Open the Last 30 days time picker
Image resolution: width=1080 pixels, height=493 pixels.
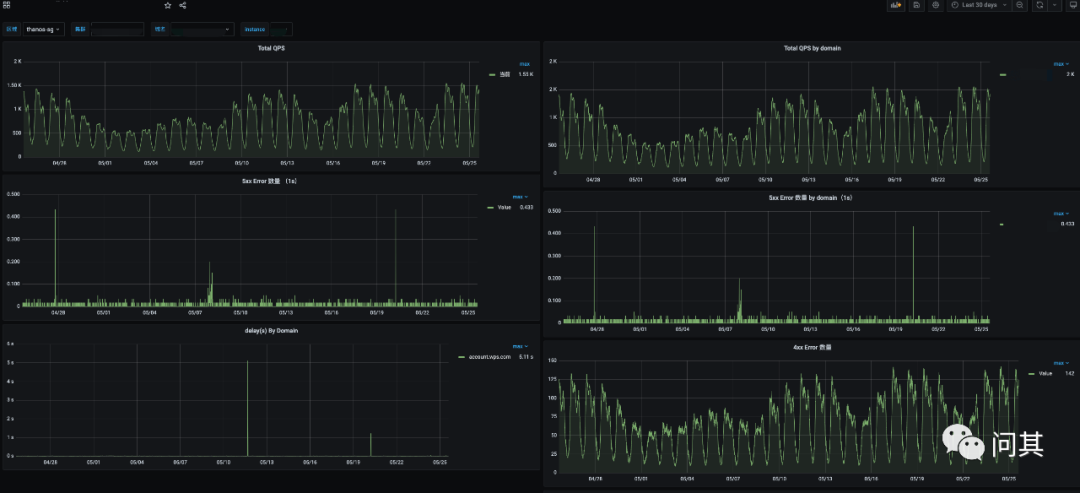coord(978,5)
